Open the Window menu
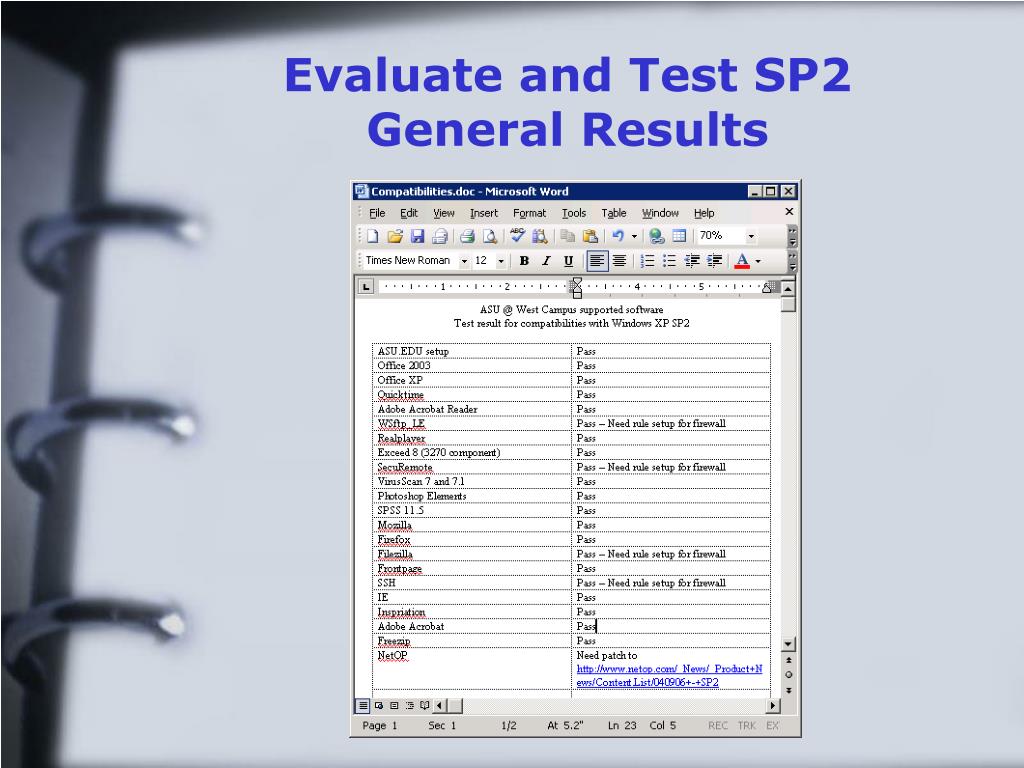1024x768 pixels. pos(660,213)
